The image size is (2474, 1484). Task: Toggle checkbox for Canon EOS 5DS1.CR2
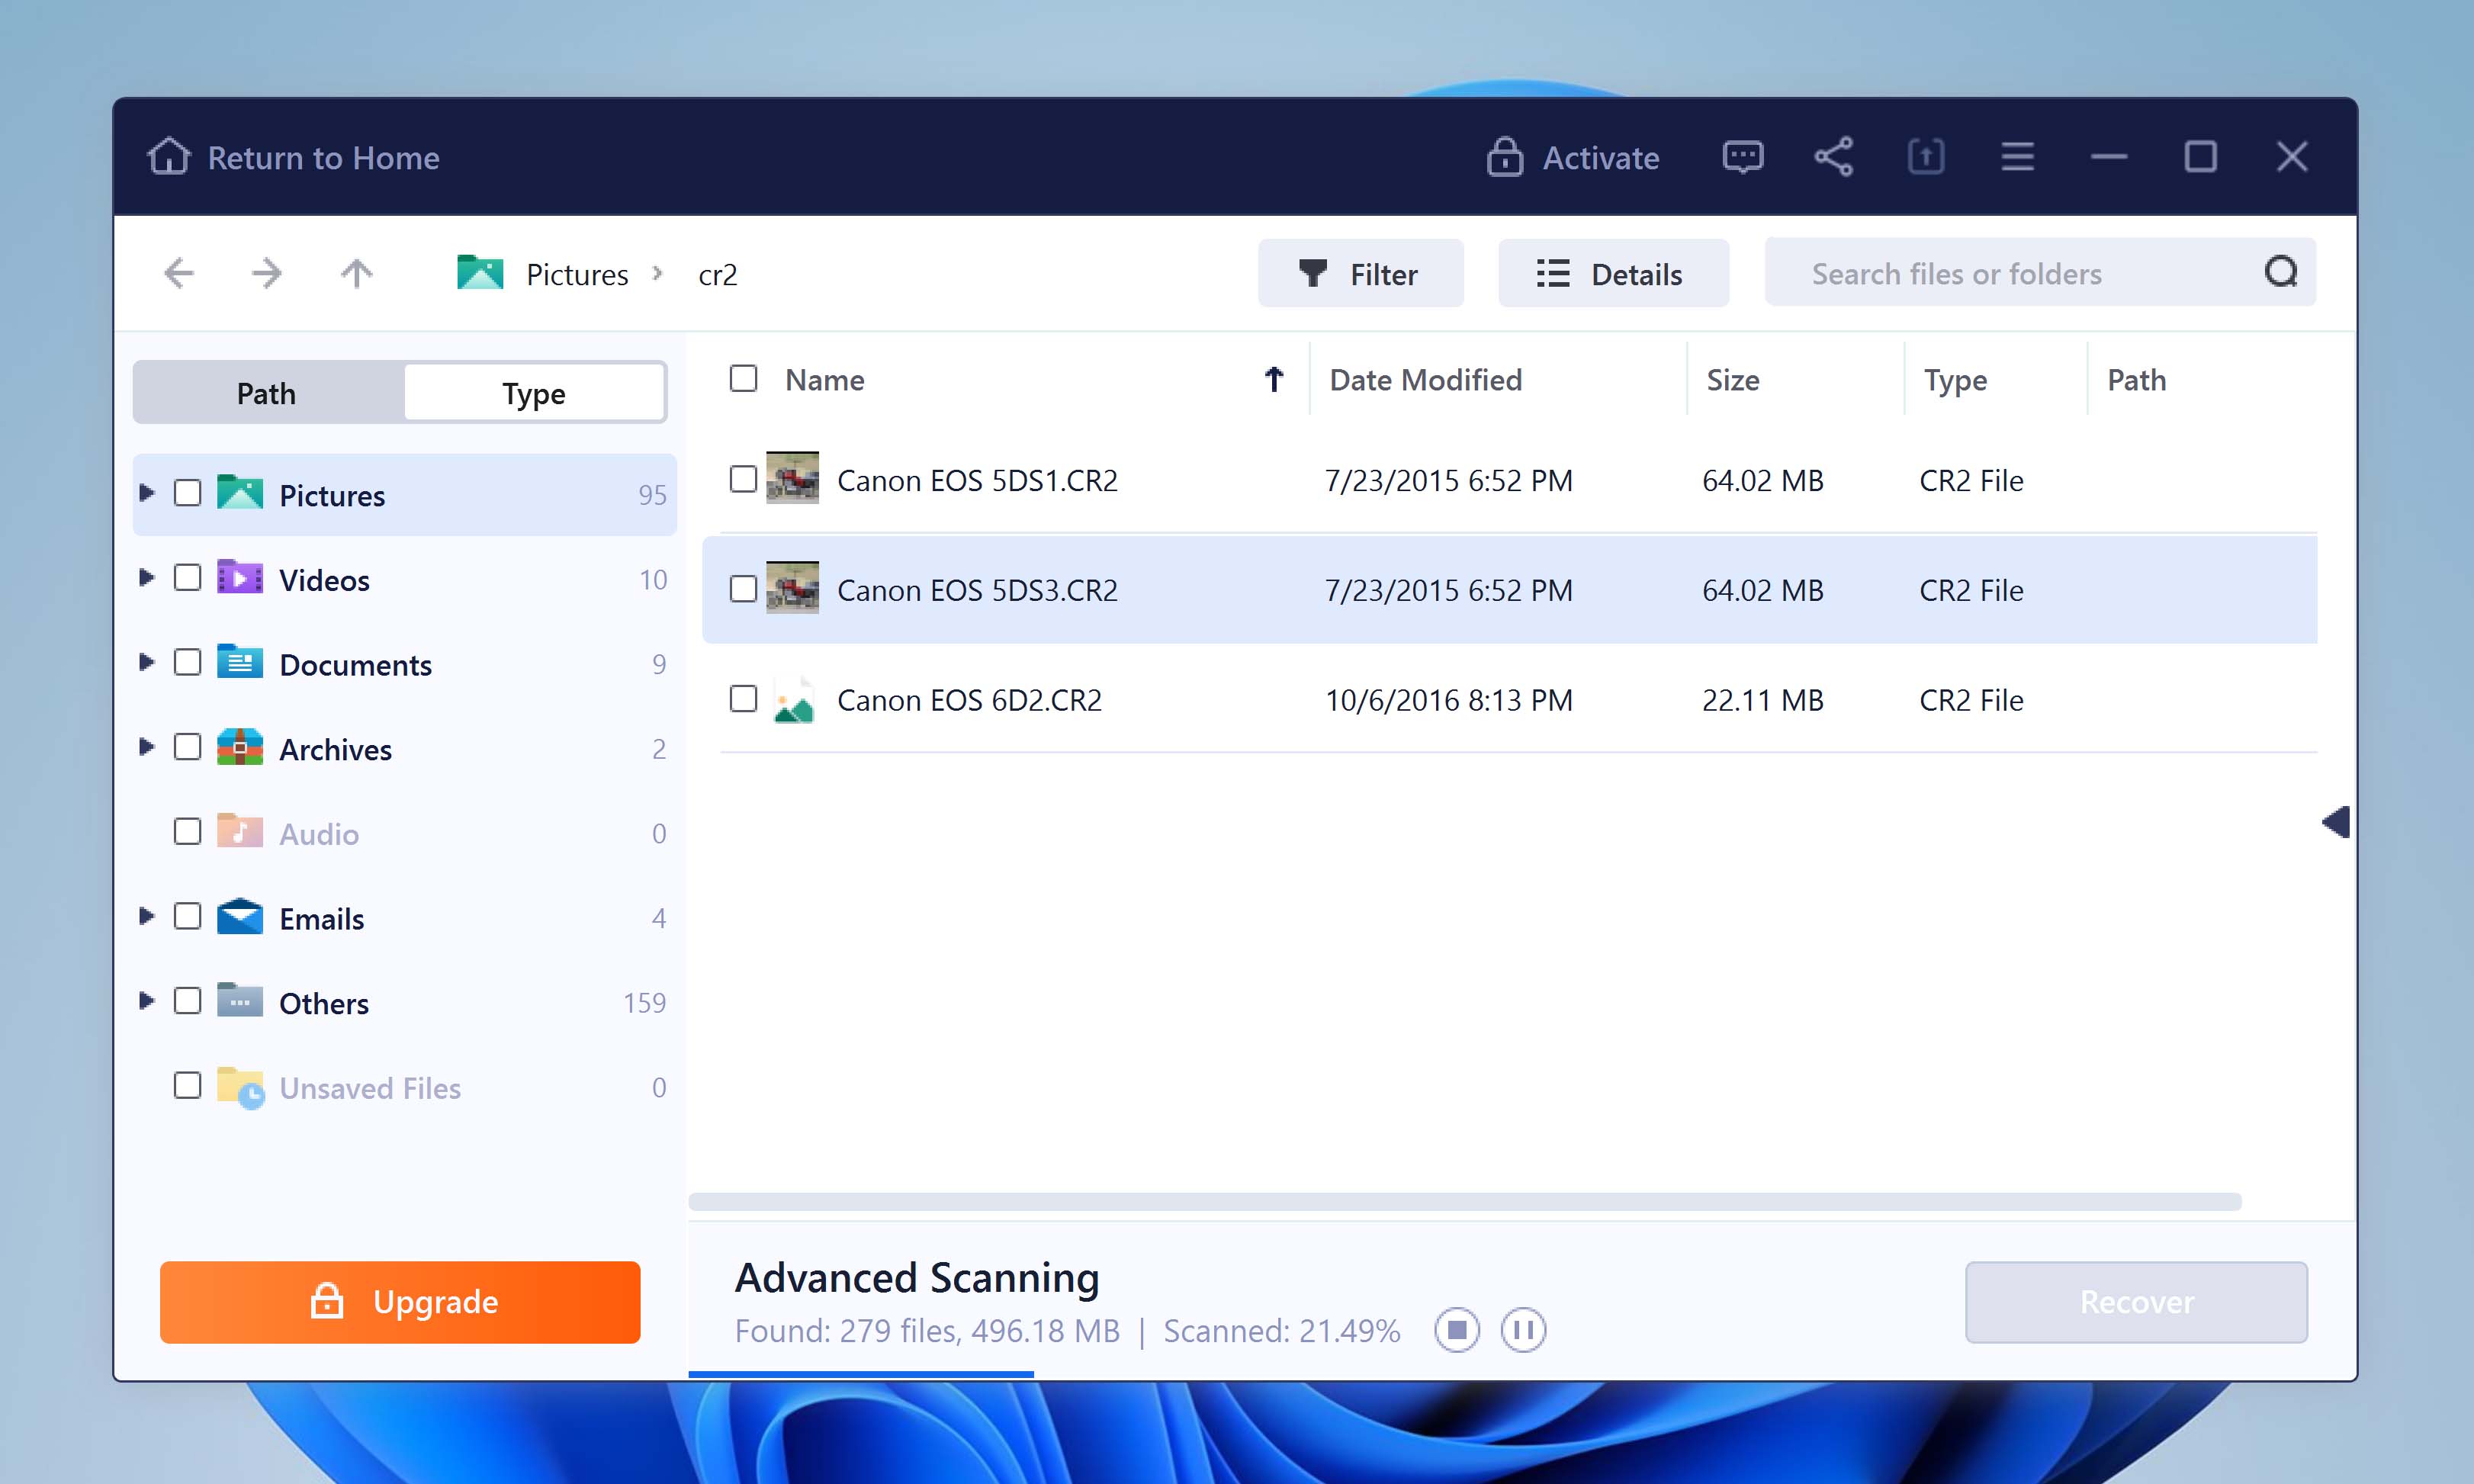coord(744,479)
